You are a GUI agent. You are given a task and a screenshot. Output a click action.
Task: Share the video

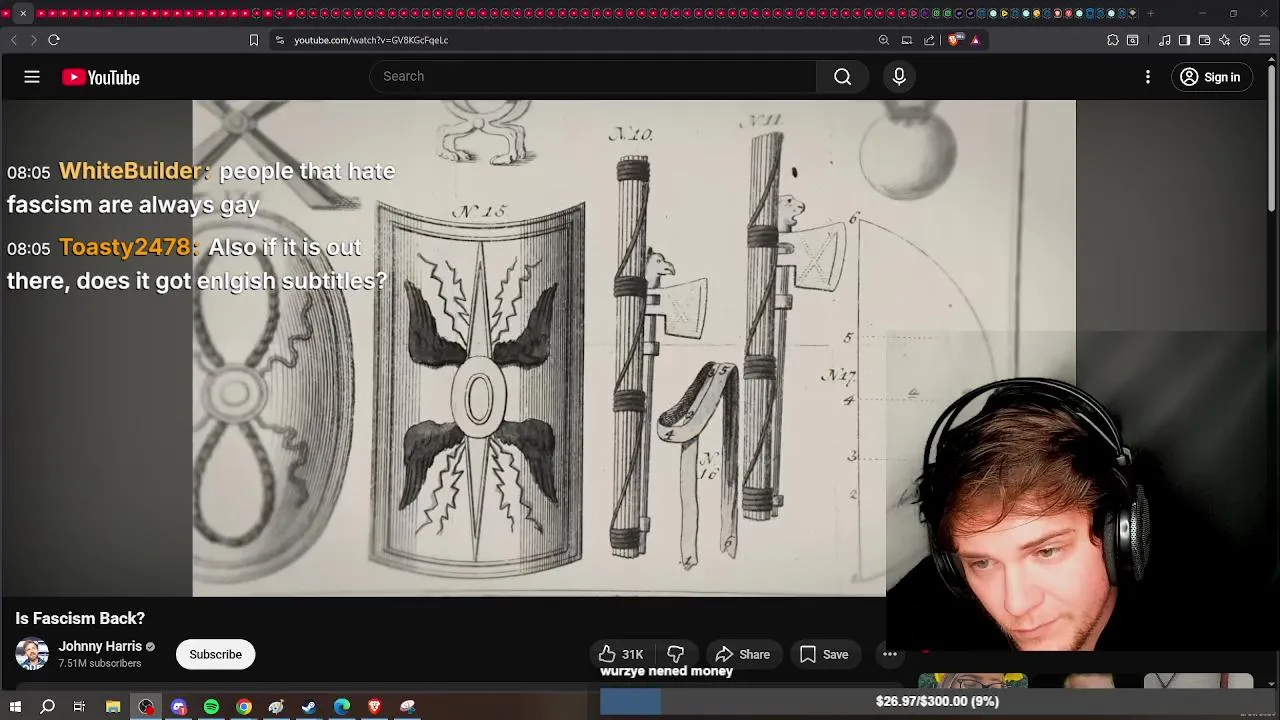click(743, 654)
